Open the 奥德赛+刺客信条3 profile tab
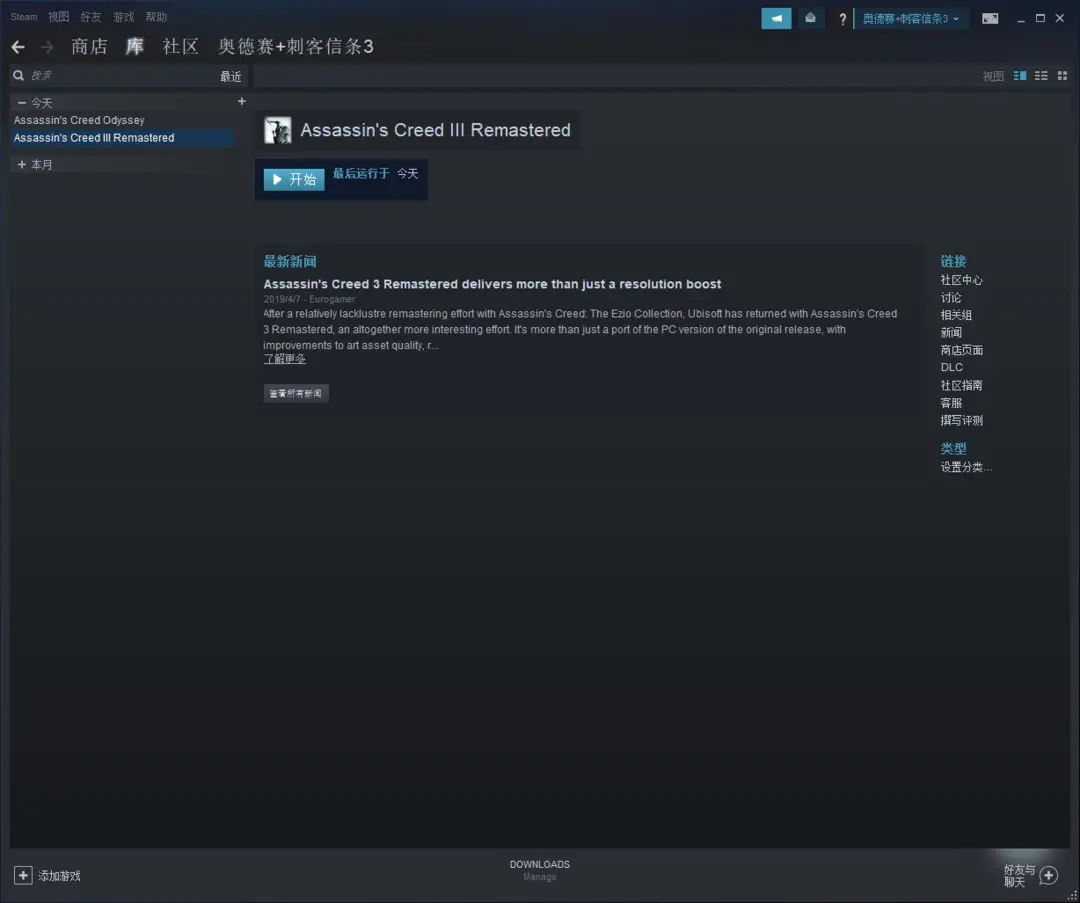1080x903 pixels. (296, 47)
